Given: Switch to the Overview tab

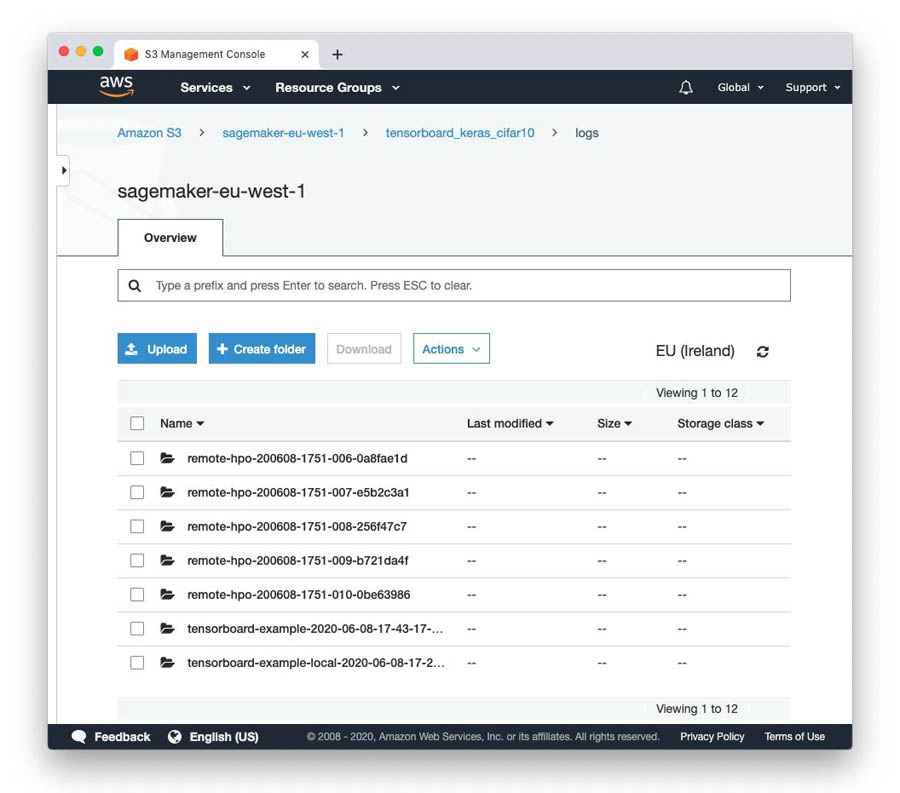Looking at the screenshot, I should (x=170, y=238).
